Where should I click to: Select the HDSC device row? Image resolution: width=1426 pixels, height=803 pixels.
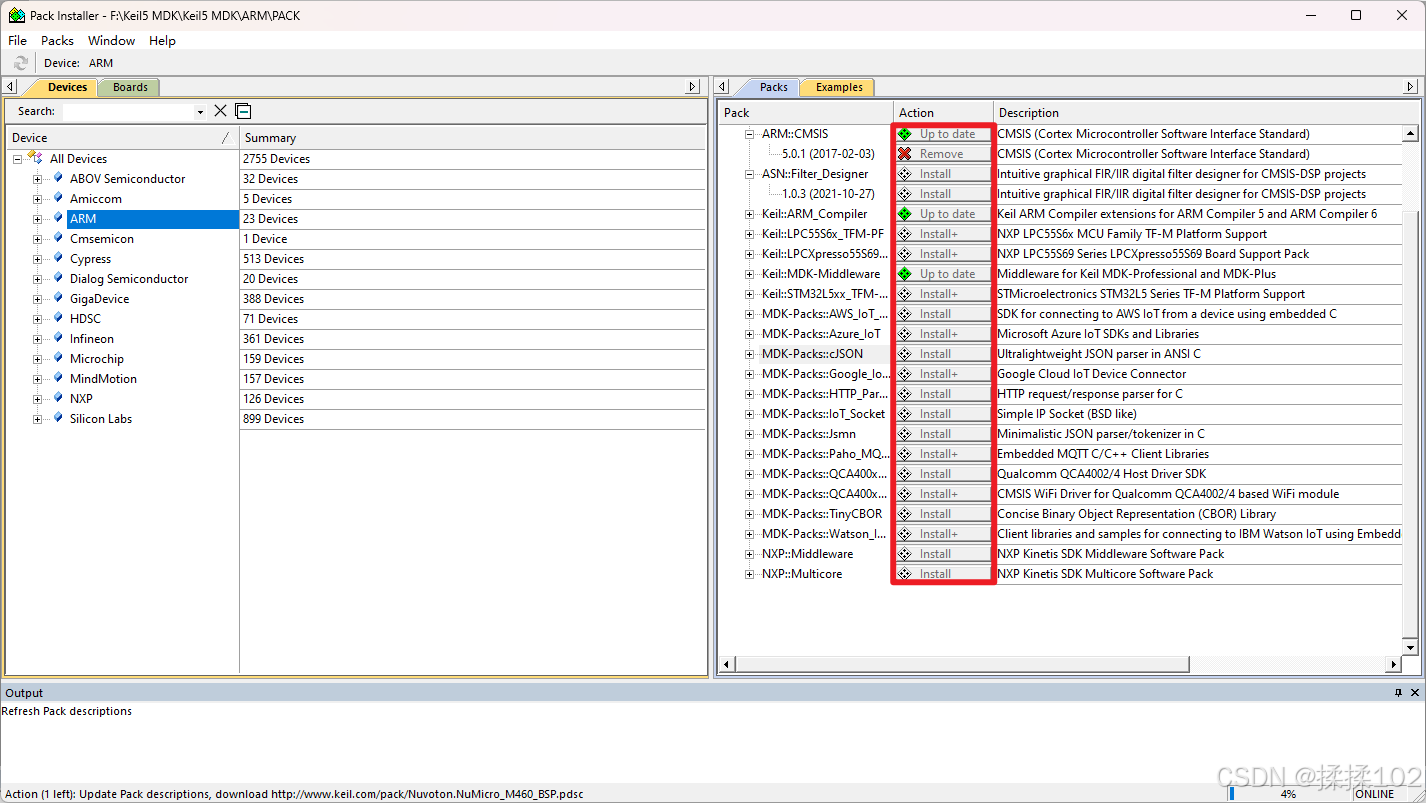tap(85, 319)
